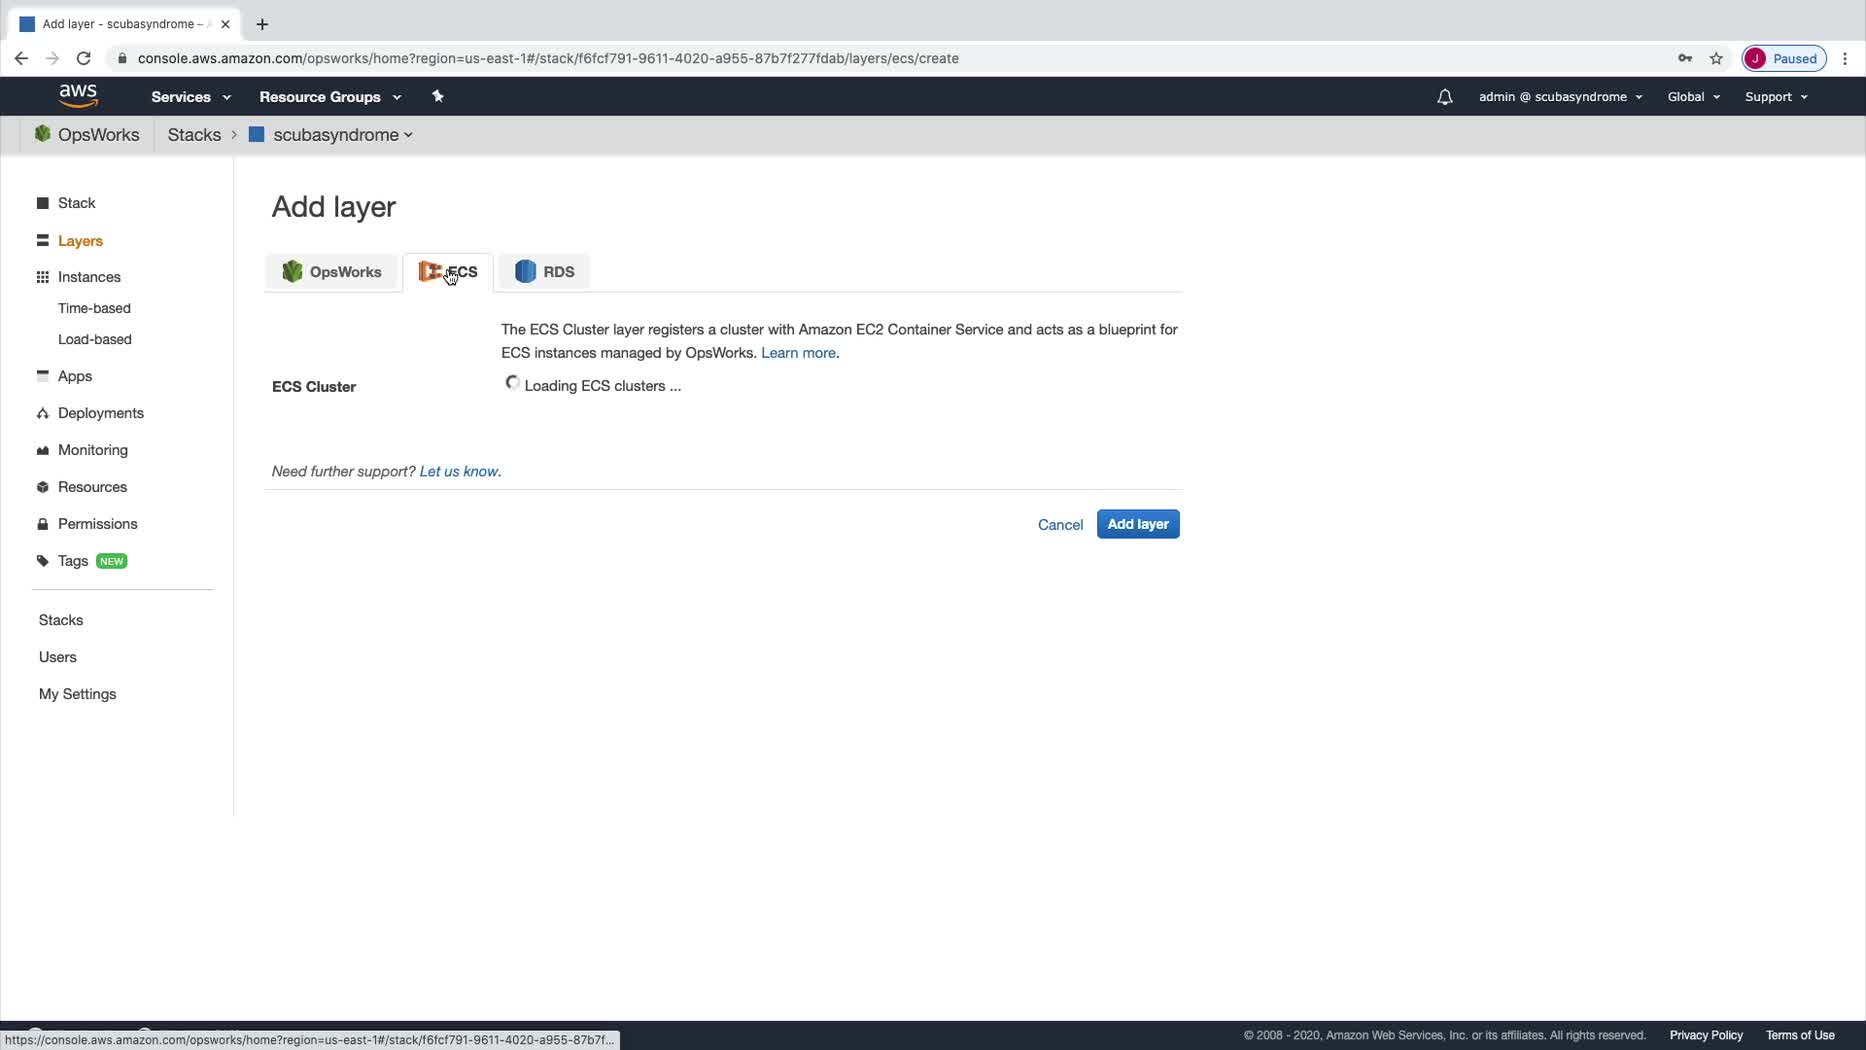Open the admin @ scubasyndrome account menu

coord(1560,97)
